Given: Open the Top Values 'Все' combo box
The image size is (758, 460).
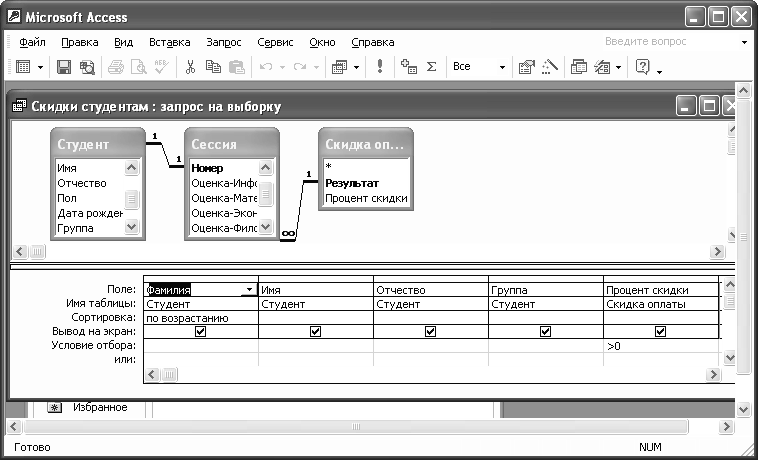Looking at the screenshot, I should click(479, 67).
